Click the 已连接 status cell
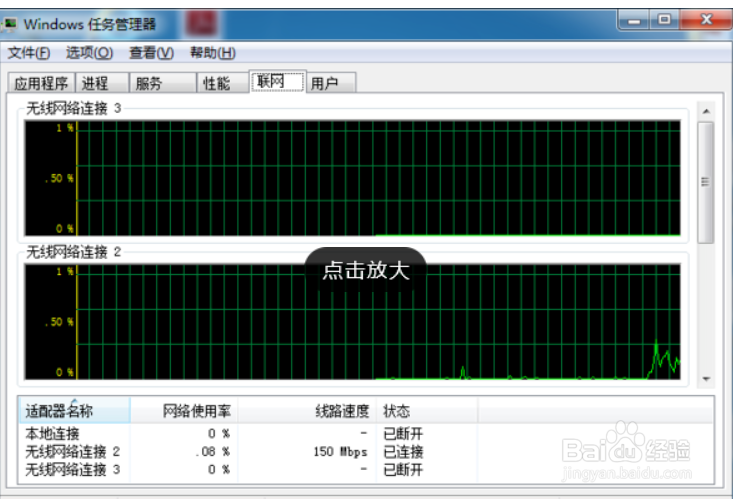733x499 pixels. [x=403, y=452]
